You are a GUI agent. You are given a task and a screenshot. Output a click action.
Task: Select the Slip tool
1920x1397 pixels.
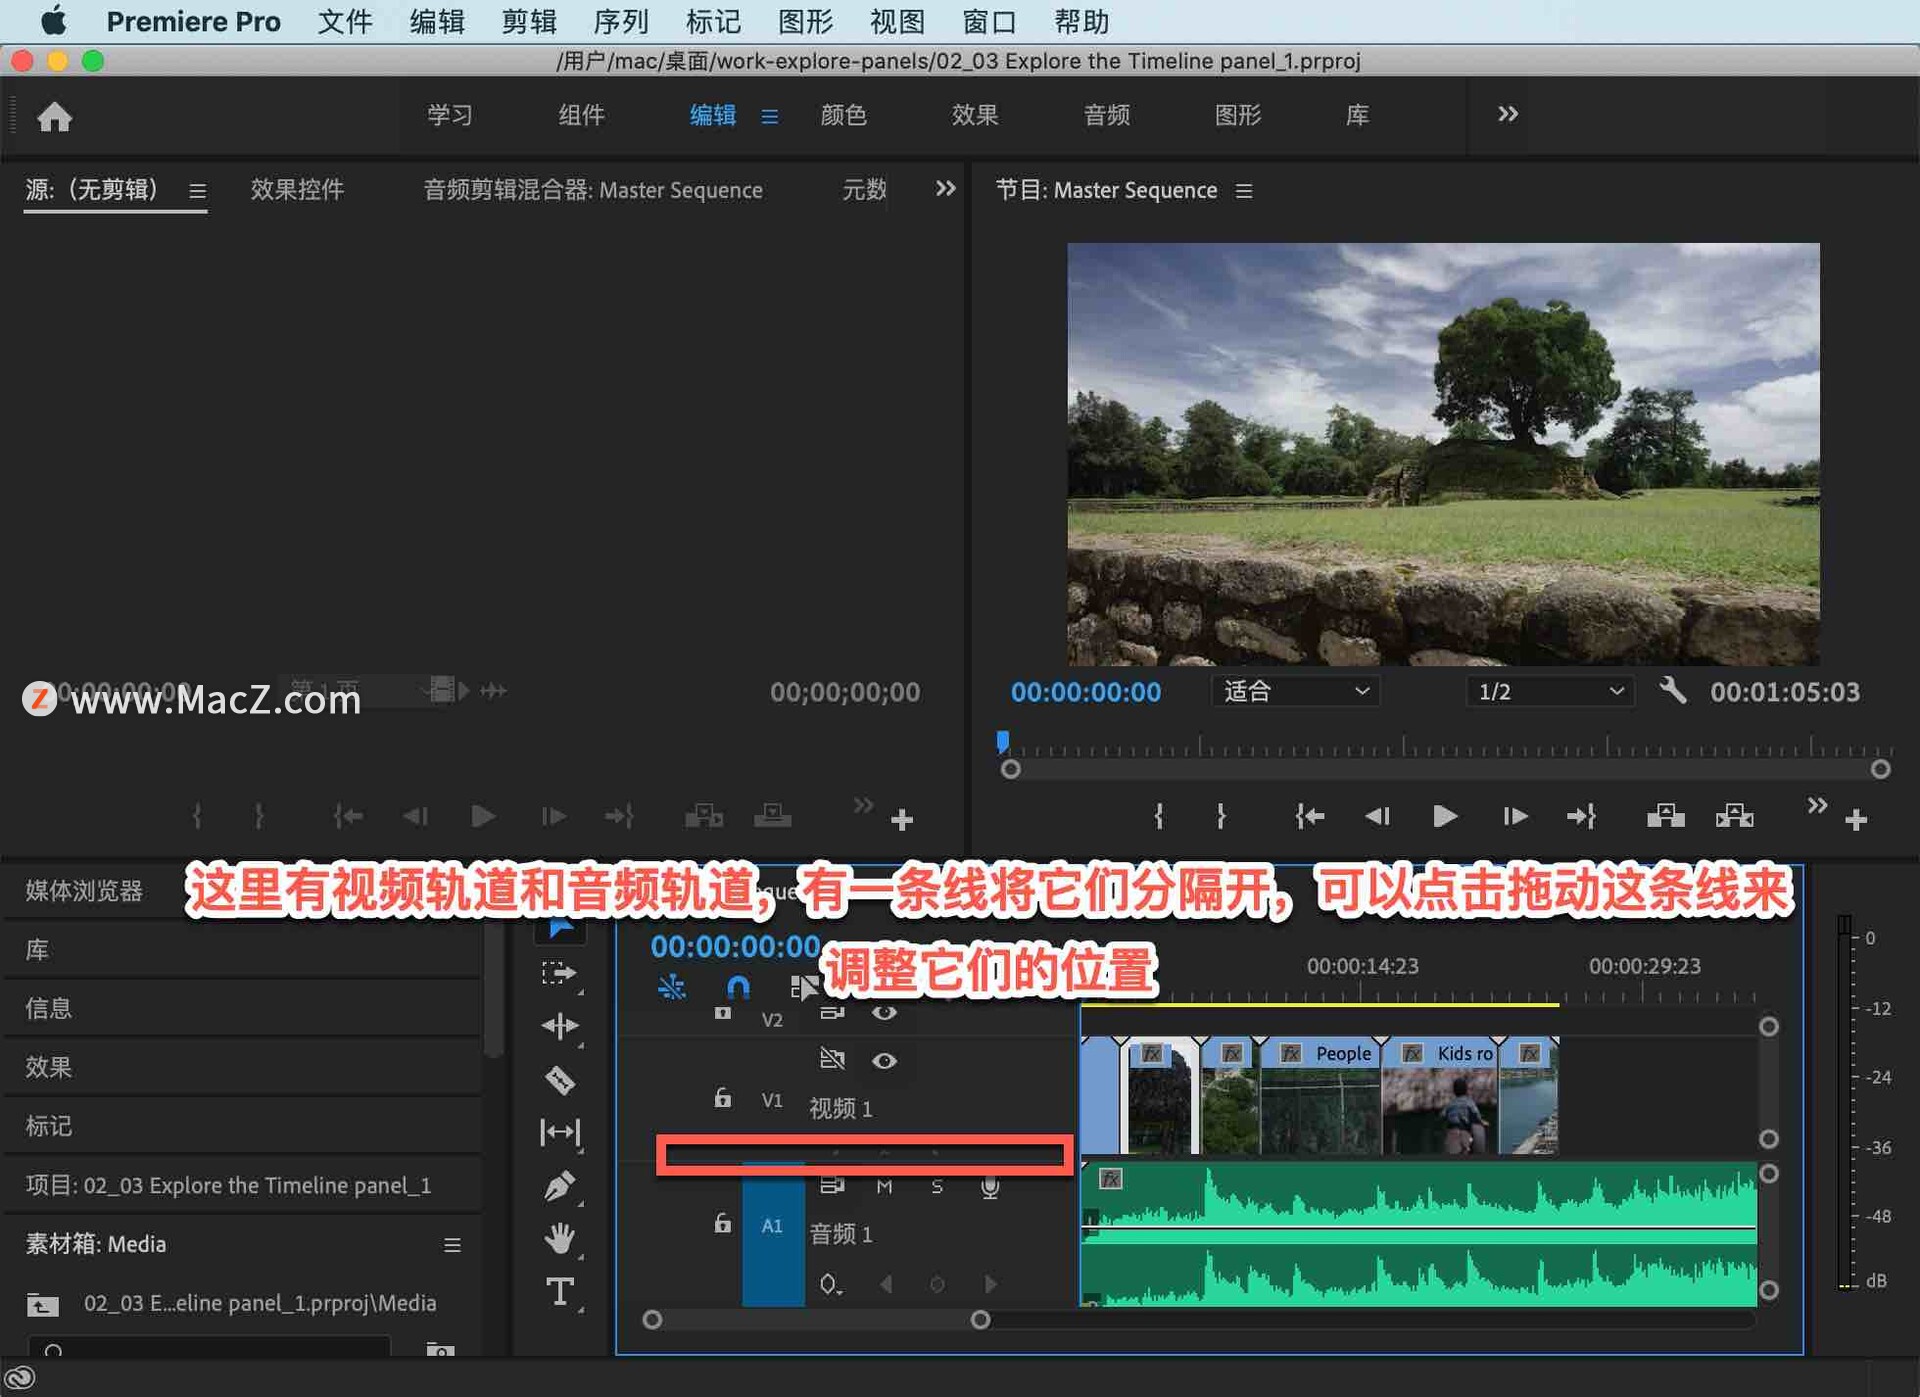[x=559, y=1132]
